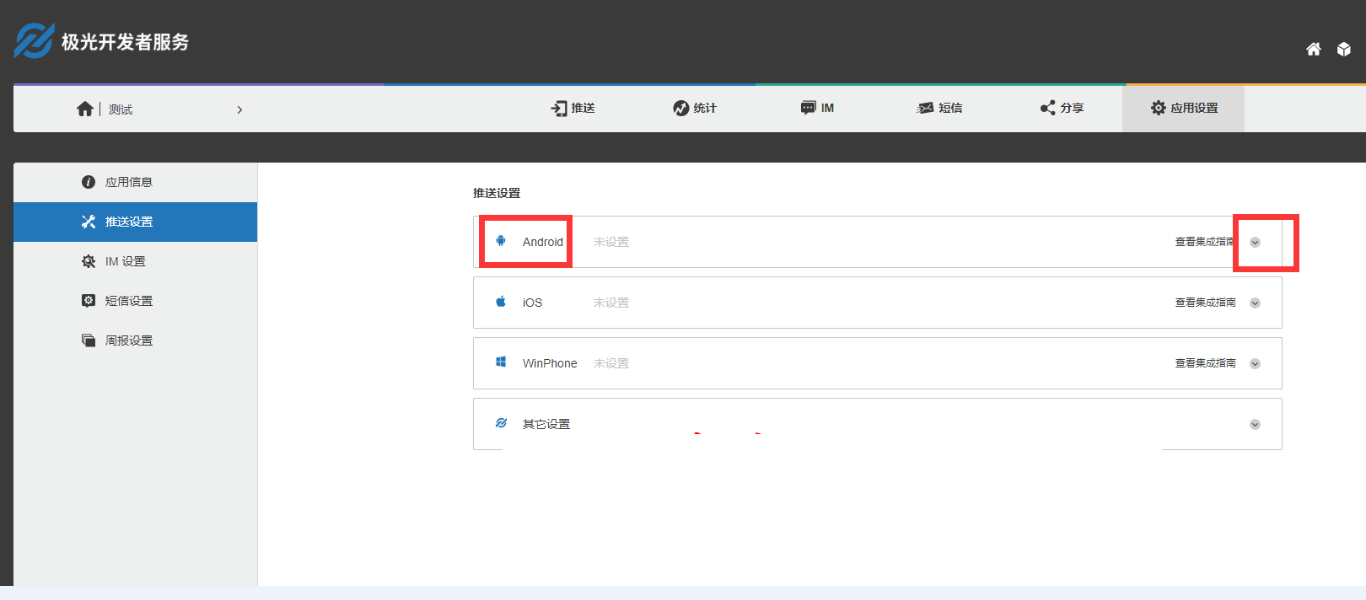Click the WinPhone row label

550,364
